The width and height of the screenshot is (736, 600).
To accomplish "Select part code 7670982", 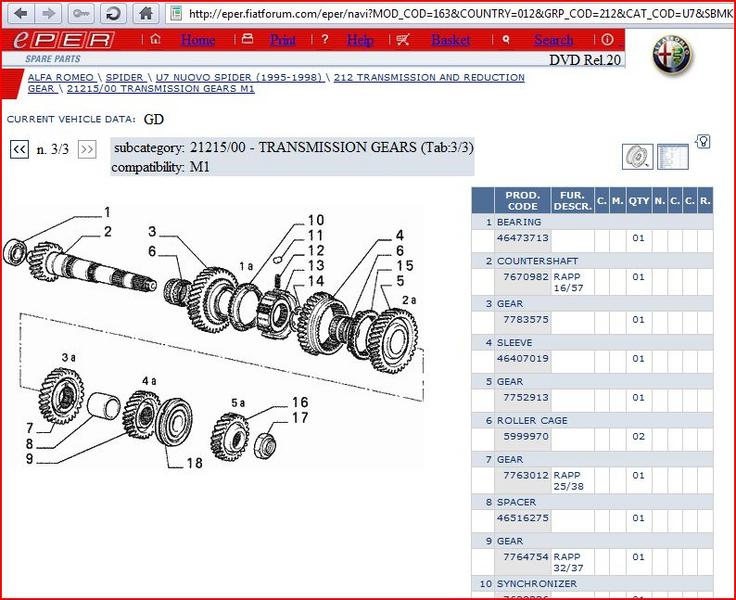I will tap(526, 277).
